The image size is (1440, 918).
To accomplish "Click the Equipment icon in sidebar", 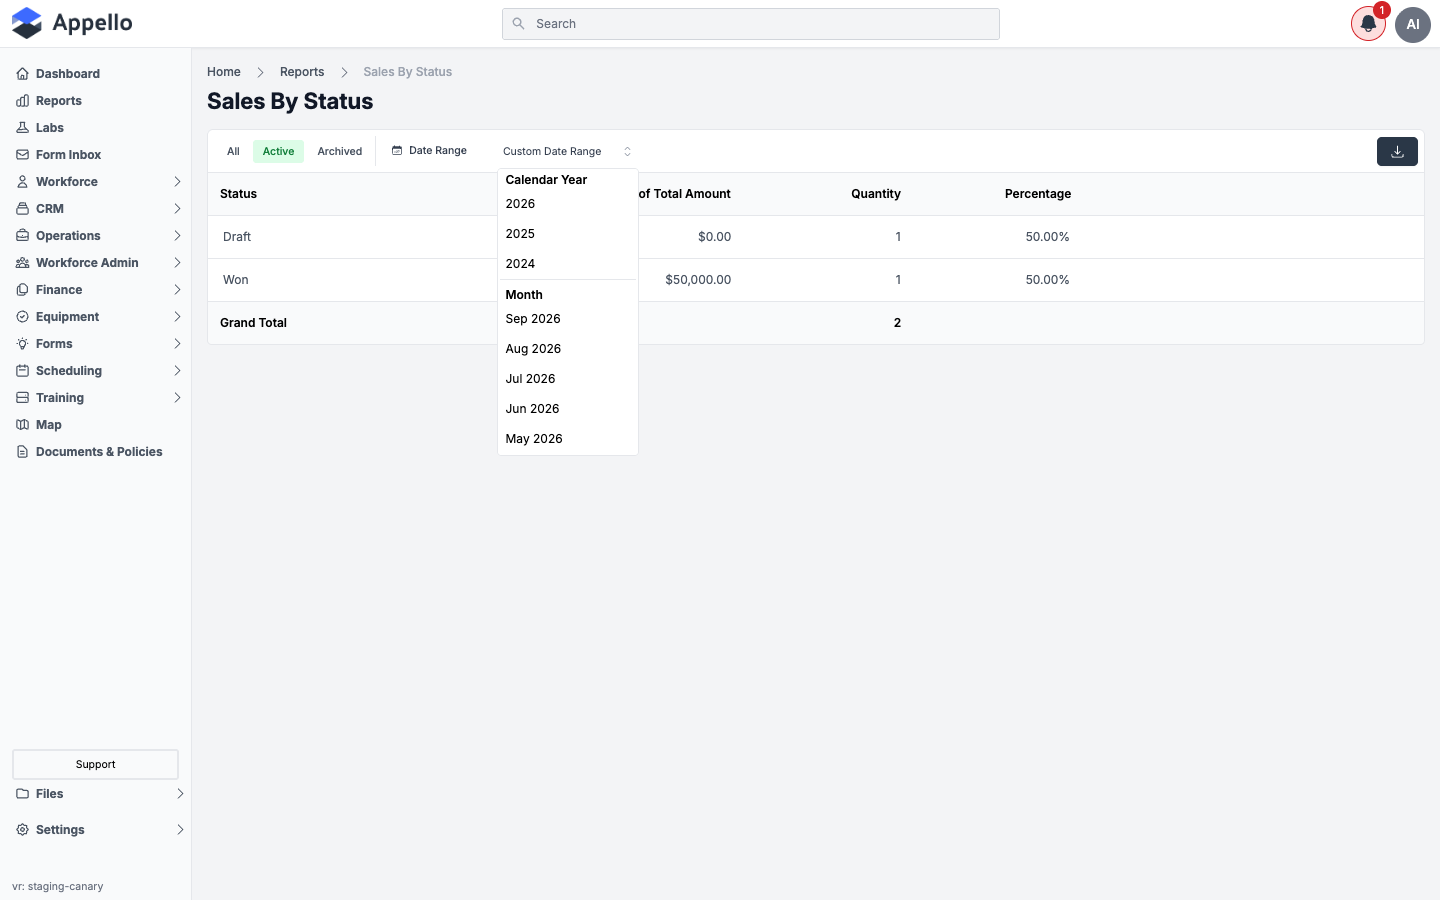I will click(x=22, y=317).
